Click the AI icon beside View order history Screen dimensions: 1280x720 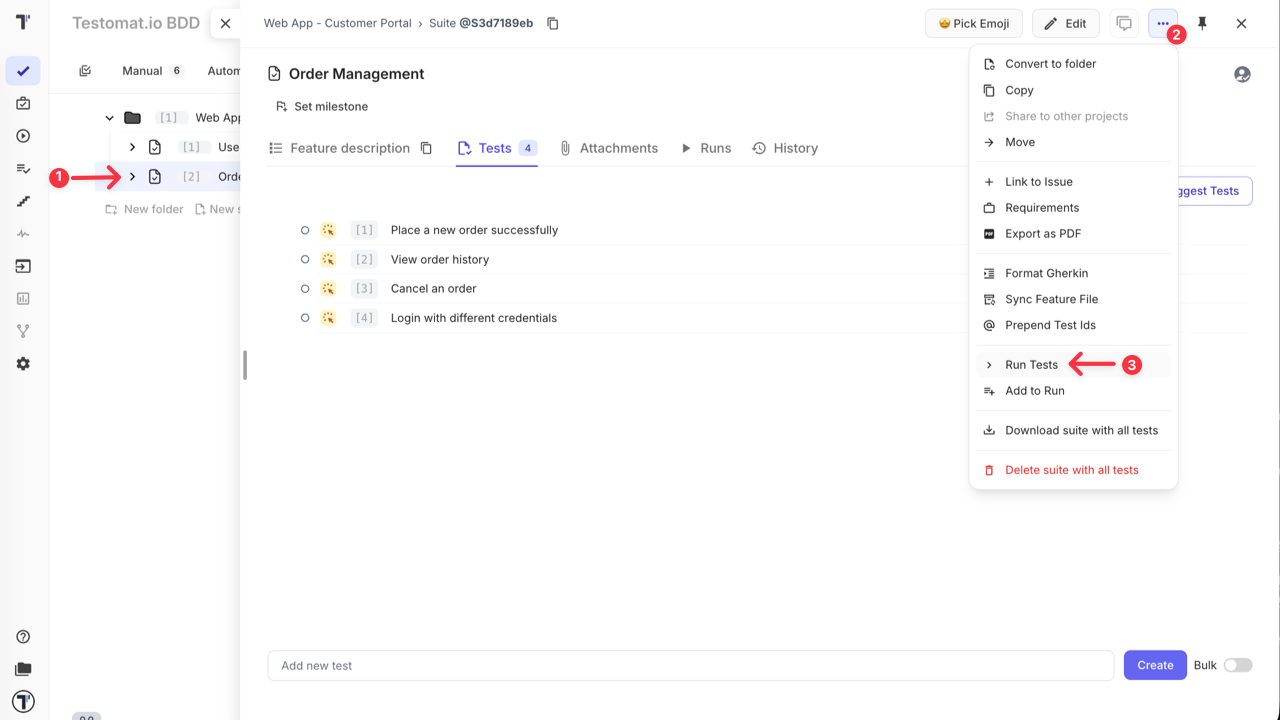click(328, 259)
